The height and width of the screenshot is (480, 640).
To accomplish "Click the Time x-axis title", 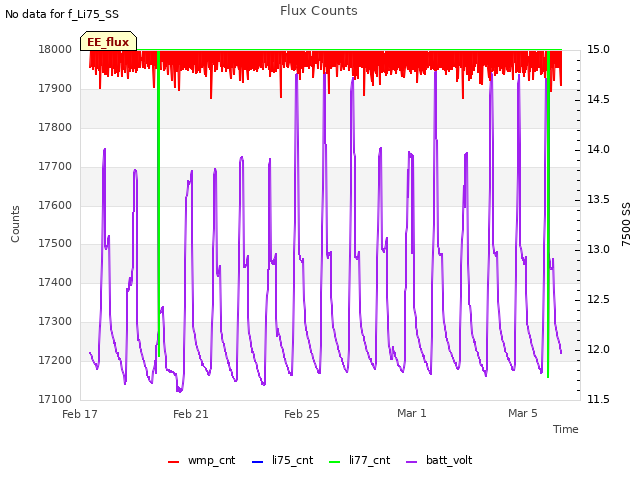I will pos(565,429).
